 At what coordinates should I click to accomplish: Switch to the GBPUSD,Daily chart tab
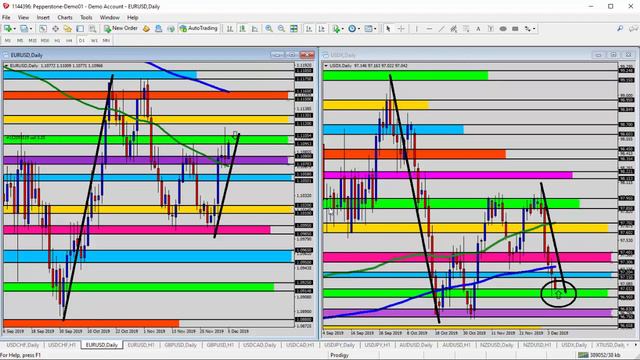tap(180, 345)
